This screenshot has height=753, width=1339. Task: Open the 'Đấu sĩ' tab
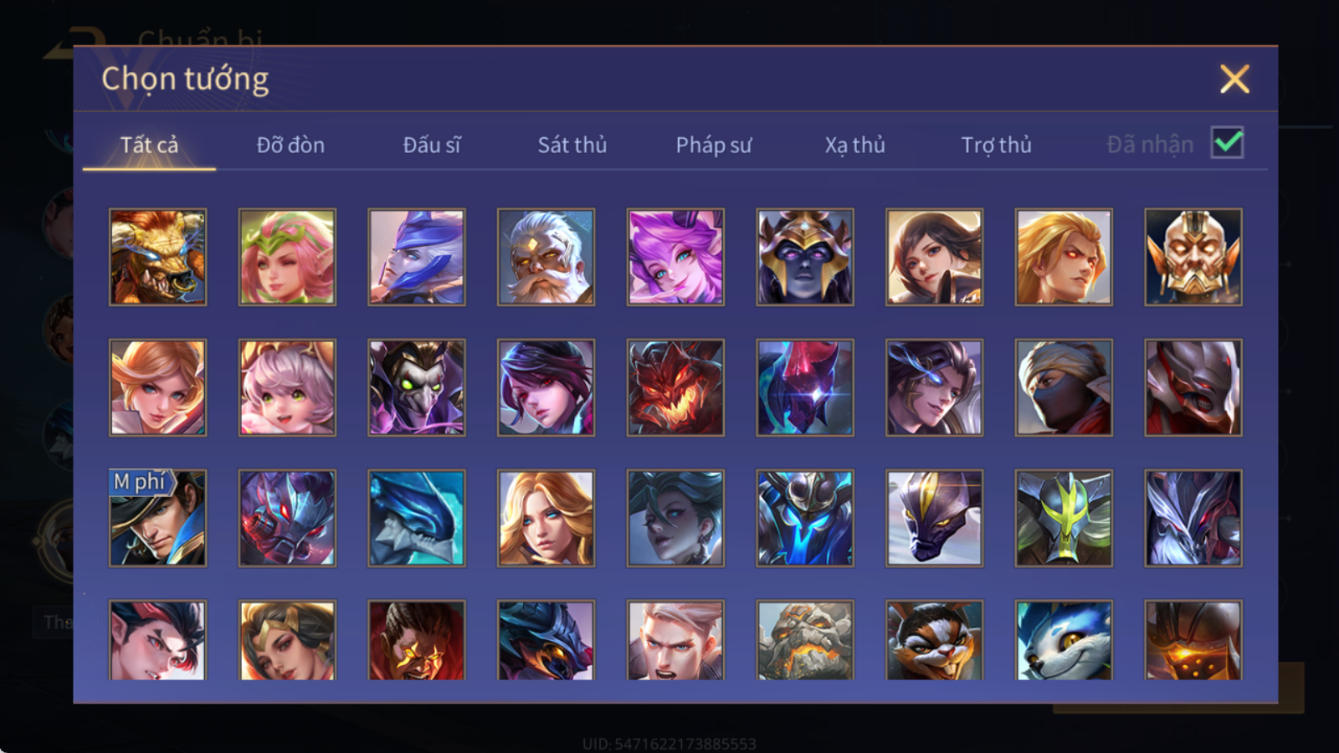[x=432, y=145]
